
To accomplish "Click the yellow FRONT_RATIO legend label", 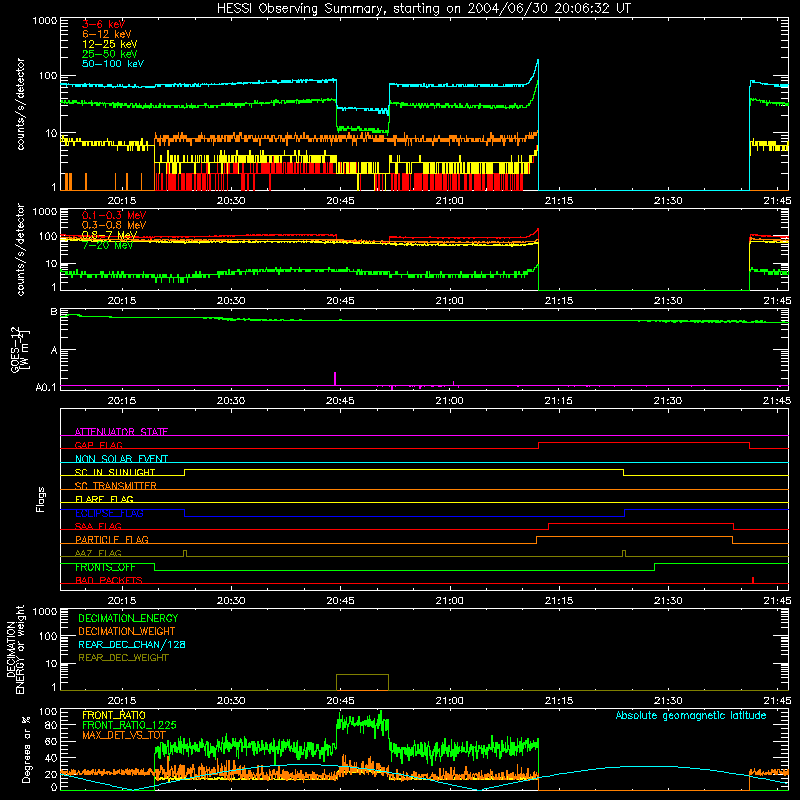I will tap(114, 715).
